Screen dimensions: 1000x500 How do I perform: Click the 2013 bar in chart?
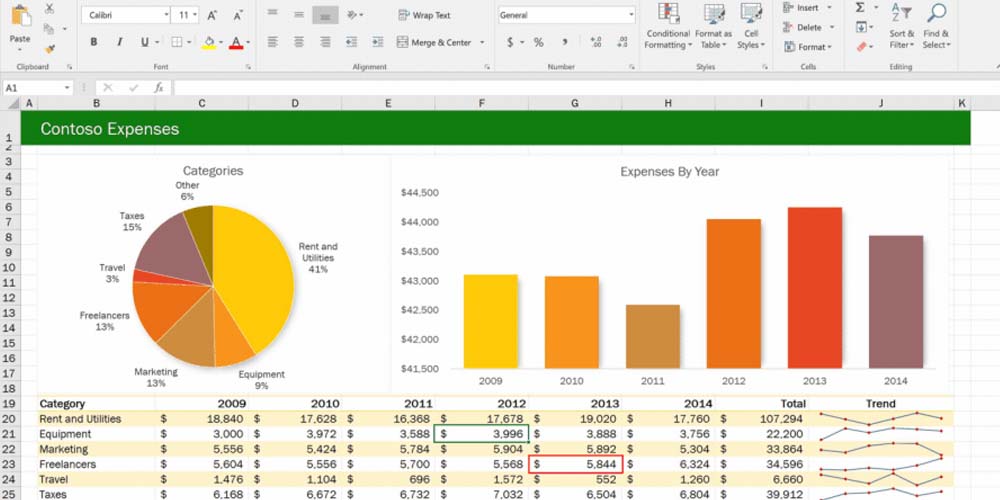814,288
